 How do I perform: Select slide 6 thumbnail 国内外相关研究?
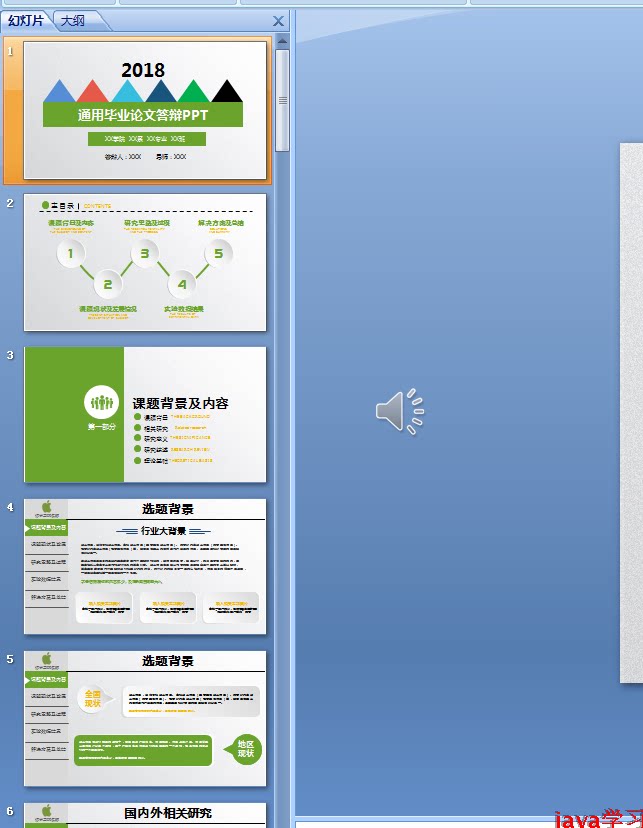coord(145,815)
